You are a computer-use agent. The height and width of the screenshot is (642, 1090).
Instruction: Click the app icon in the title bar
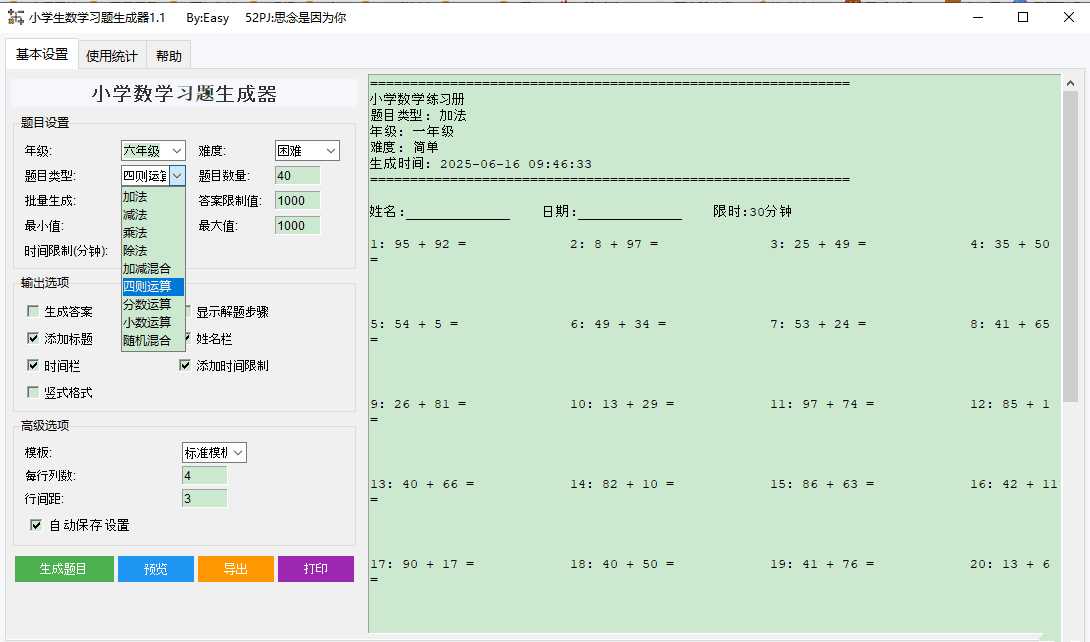click(x=16, y=17)
